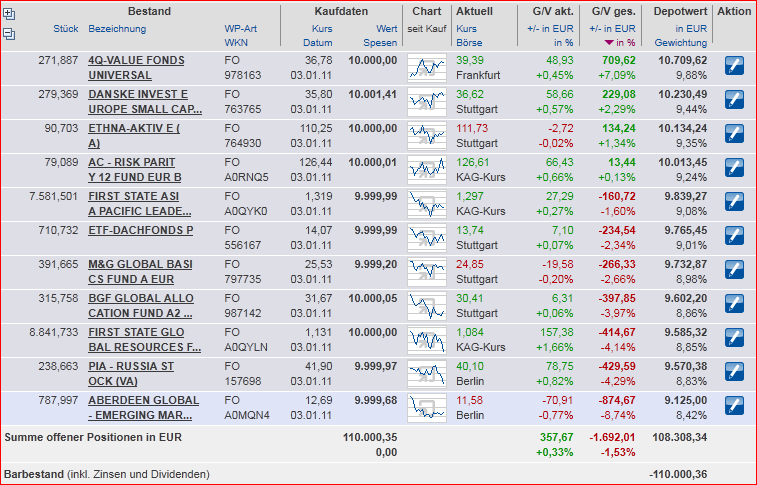This screenshot has width=757, height=485.
Task: Open the action icon for PIA - Russia Stock
Action: (734, 372)
